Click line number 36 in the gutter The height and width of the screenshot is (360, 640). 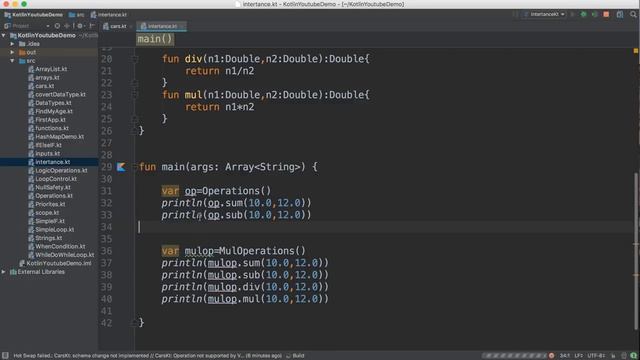[x=106, y=251]
